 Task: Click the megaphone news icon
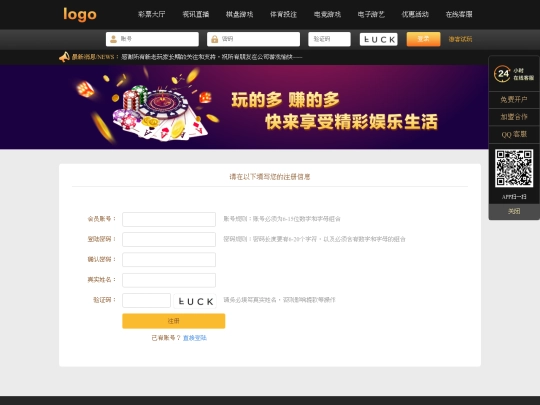[x=64, y=57]
